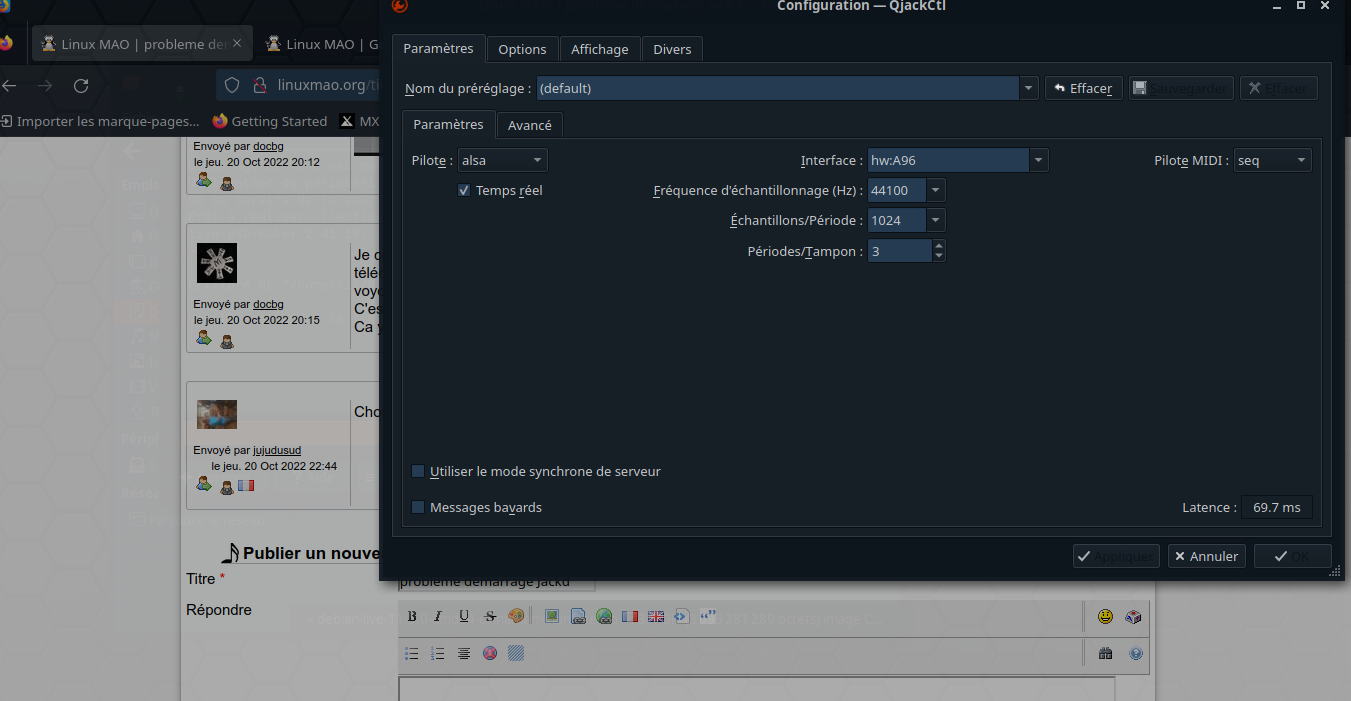Open the Échantillons/Période 1024 dropdown

tap(936, 220)
